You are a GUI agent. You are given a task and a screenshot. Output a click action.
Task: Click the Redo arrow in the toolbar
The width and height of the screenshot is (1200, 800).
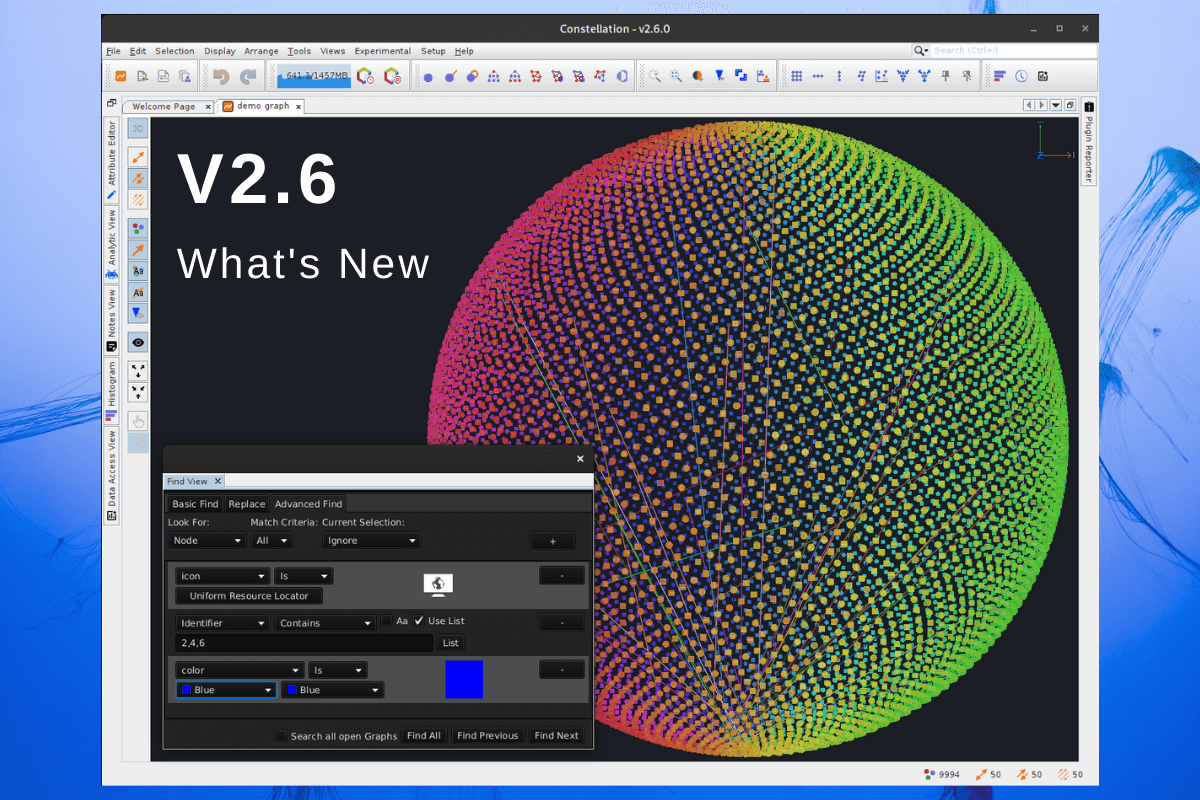point(247,76)
